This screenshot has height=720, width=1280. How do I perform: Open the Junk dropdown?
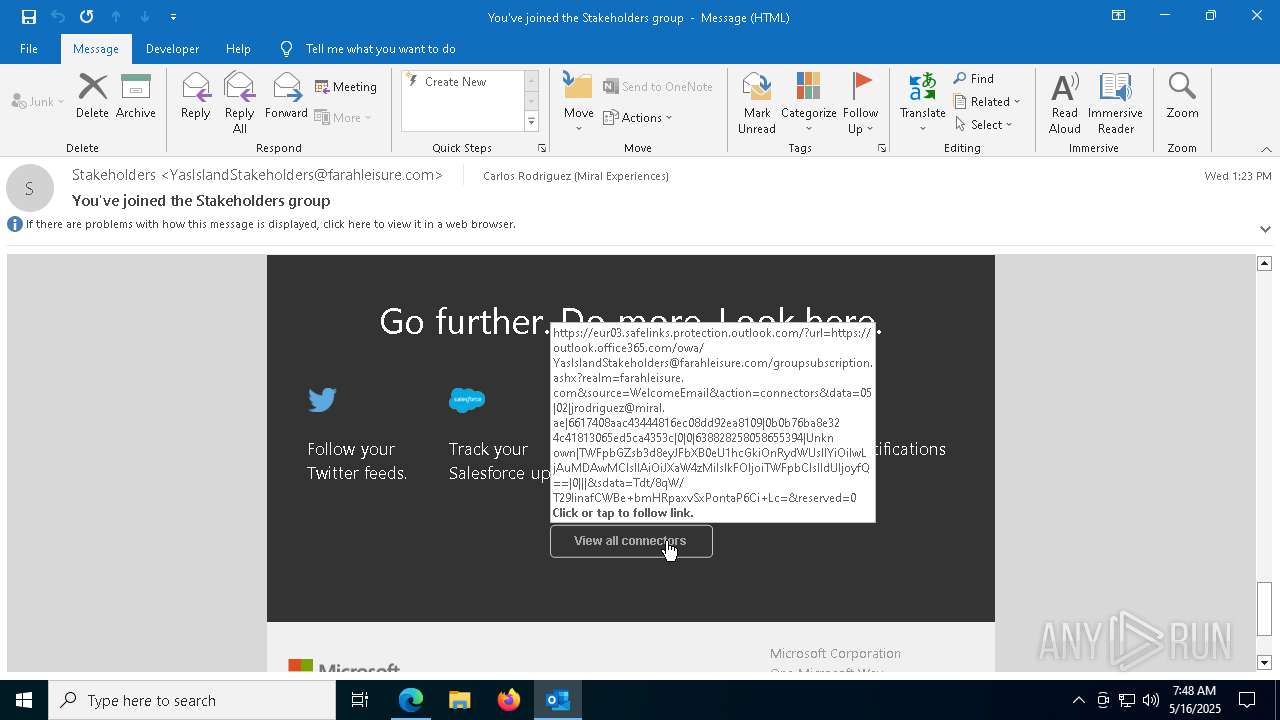pyautogui.click(x=37, y=101)
